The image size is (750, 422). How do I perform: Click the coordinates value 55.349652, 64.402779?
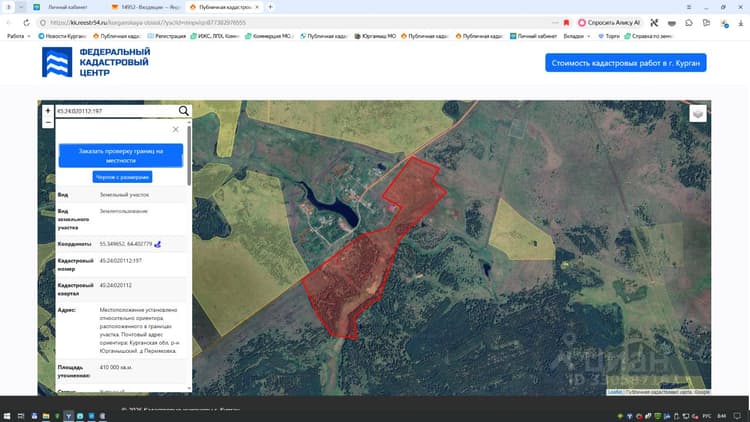tap(126, 244)
